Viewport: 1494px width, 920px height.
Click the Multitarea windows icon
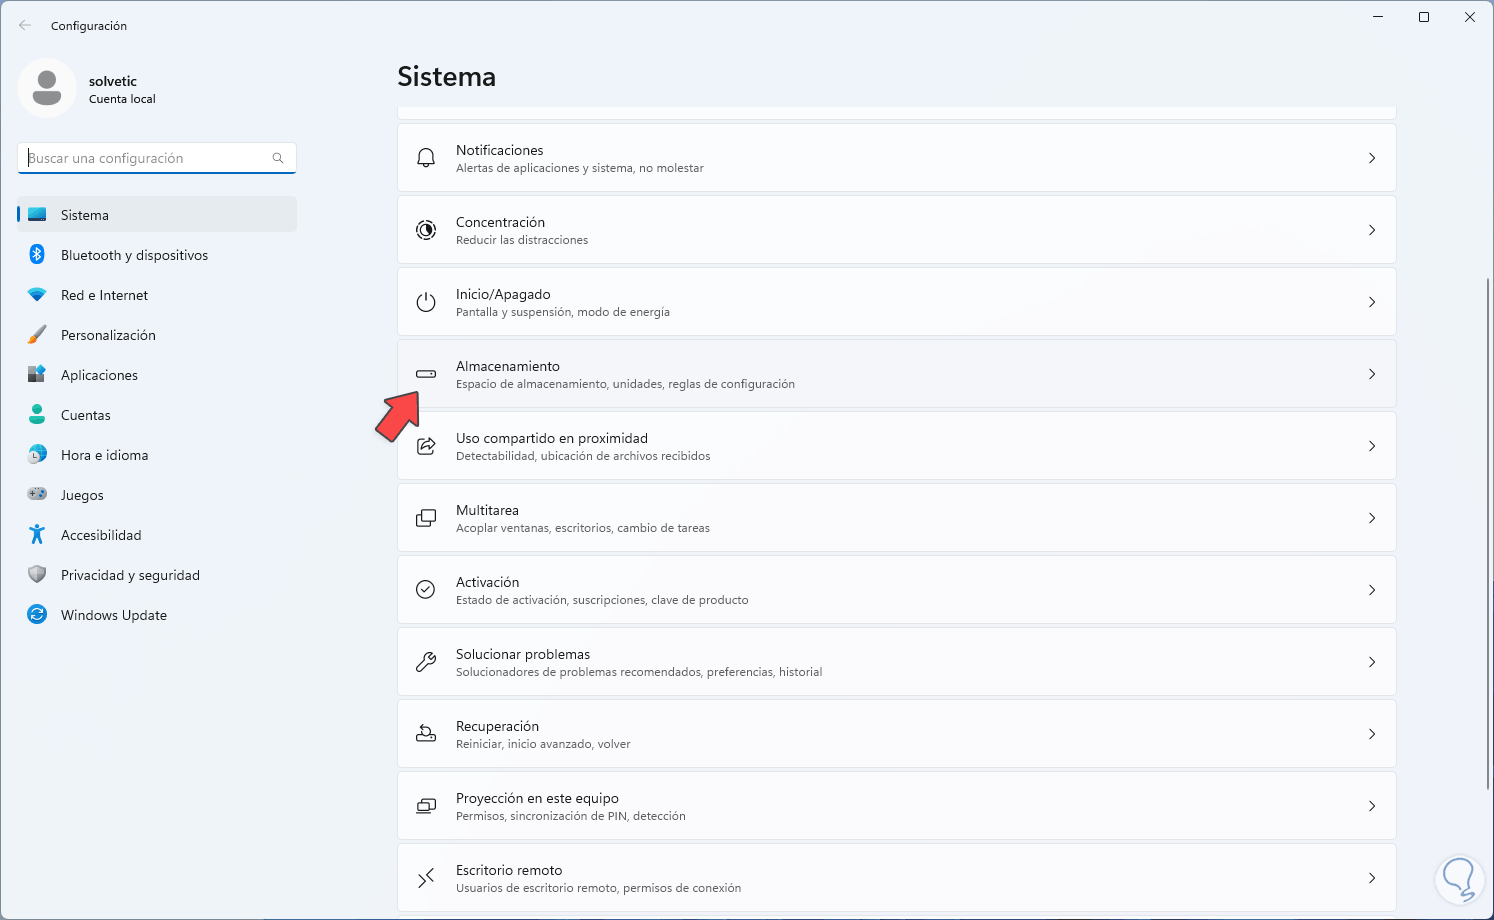(x=426, y=518)
